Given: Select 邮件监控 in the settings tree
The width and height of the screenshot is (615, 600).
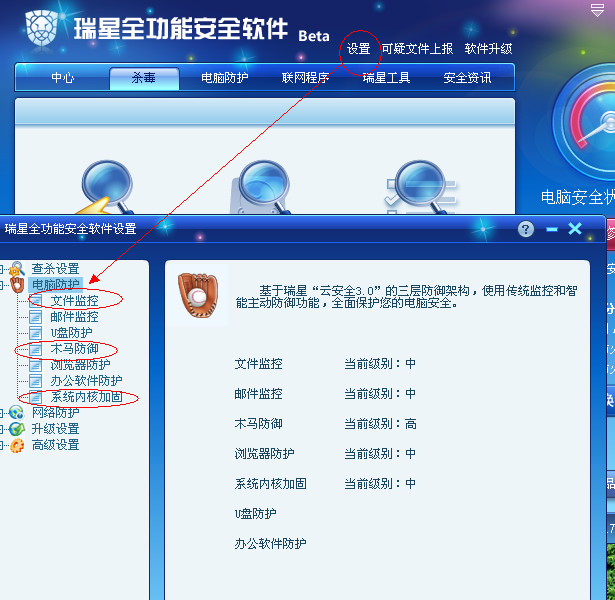Looking at the screenshot, I should pyautogui.click(x=75, y=317).
